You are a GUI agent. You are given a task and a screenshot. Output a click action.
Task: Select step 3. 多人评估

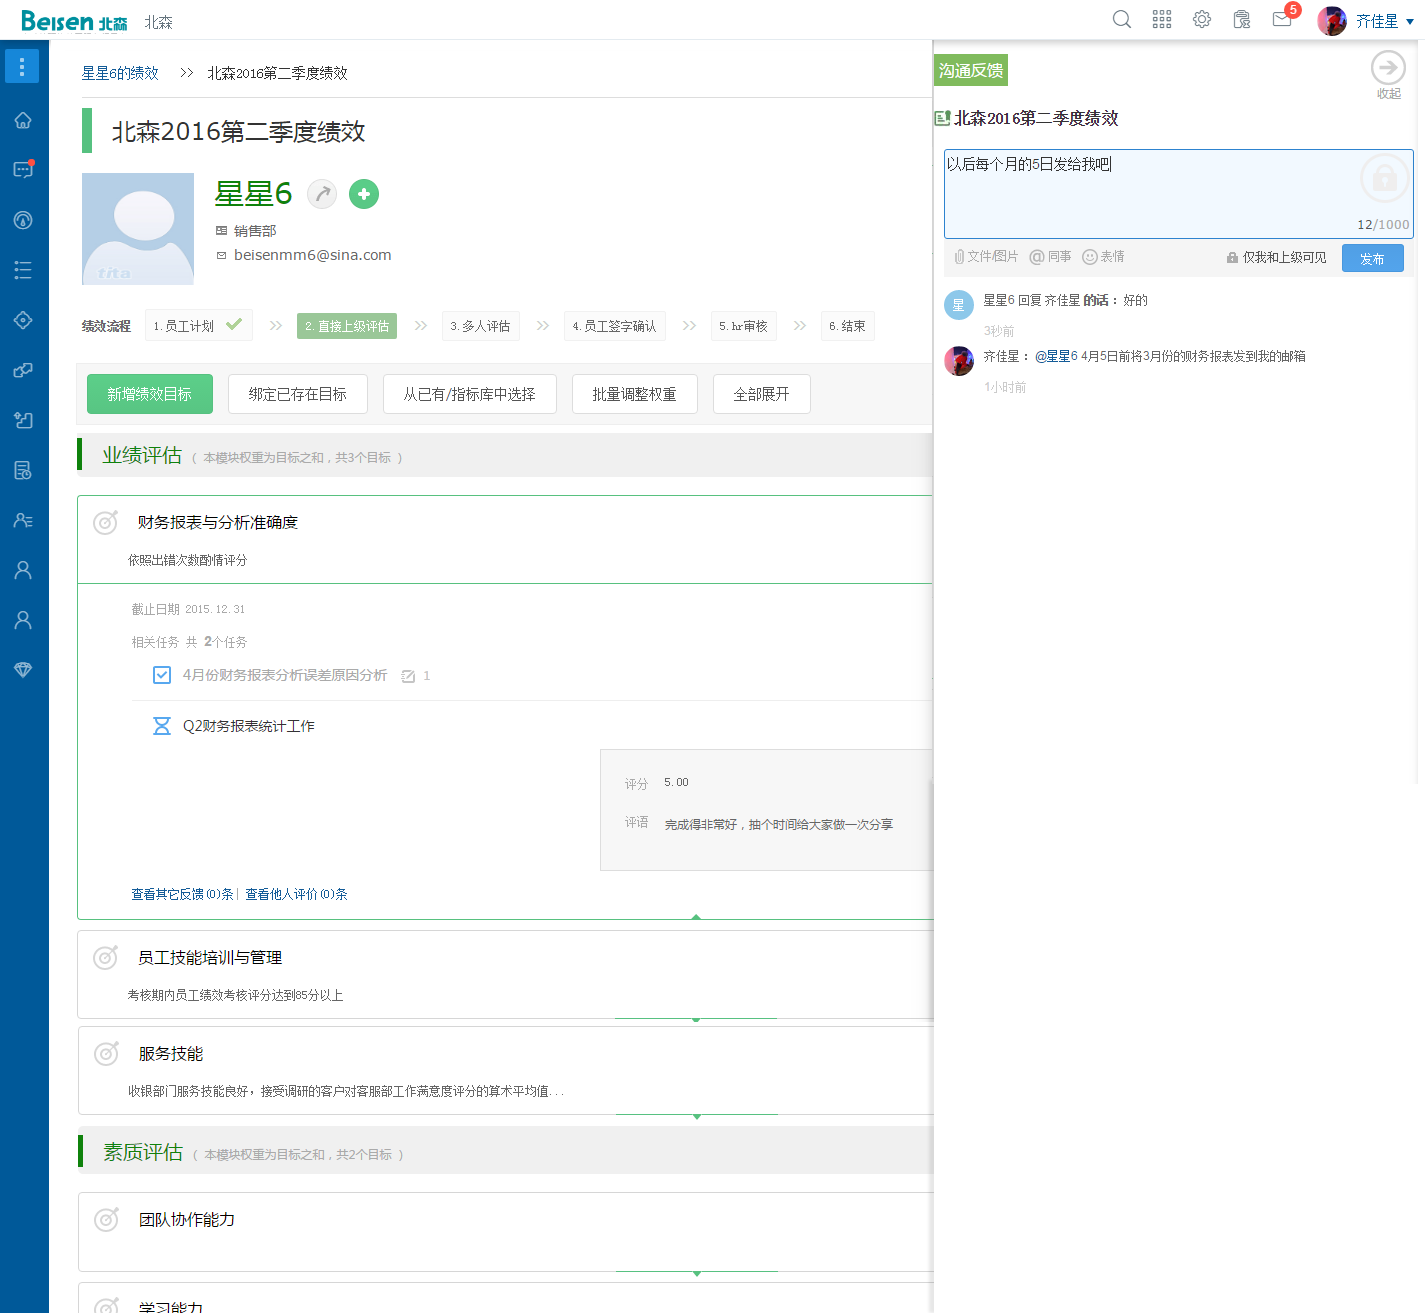(480, 326)
